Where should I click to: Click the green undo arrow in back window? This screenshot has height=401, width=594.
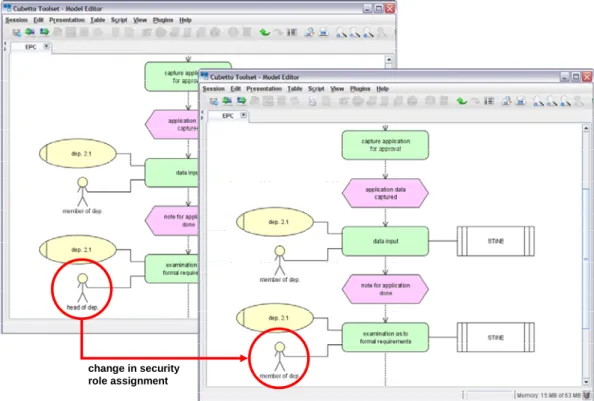(x=264, y=33)
